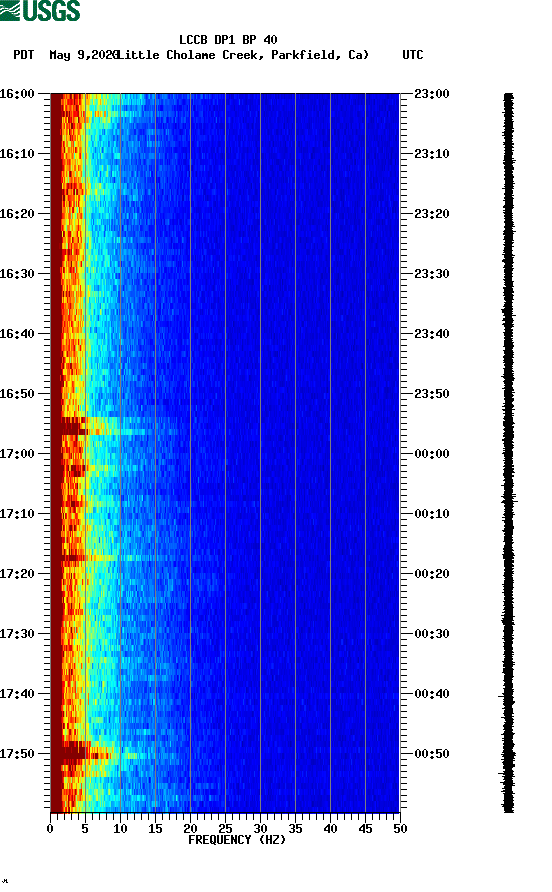Click the '23:10' UTC time label
The image size is (552, 892).
click(432, 154)
